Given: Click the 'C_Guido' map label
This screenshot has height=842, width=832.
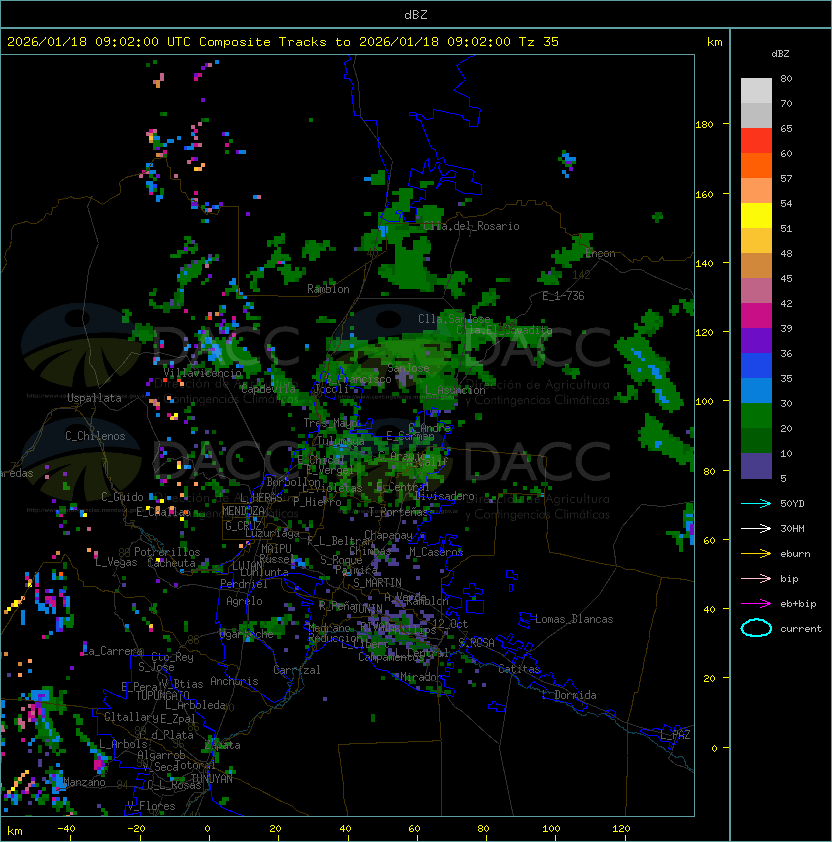Looking at the screenshot, I should 122,497.
